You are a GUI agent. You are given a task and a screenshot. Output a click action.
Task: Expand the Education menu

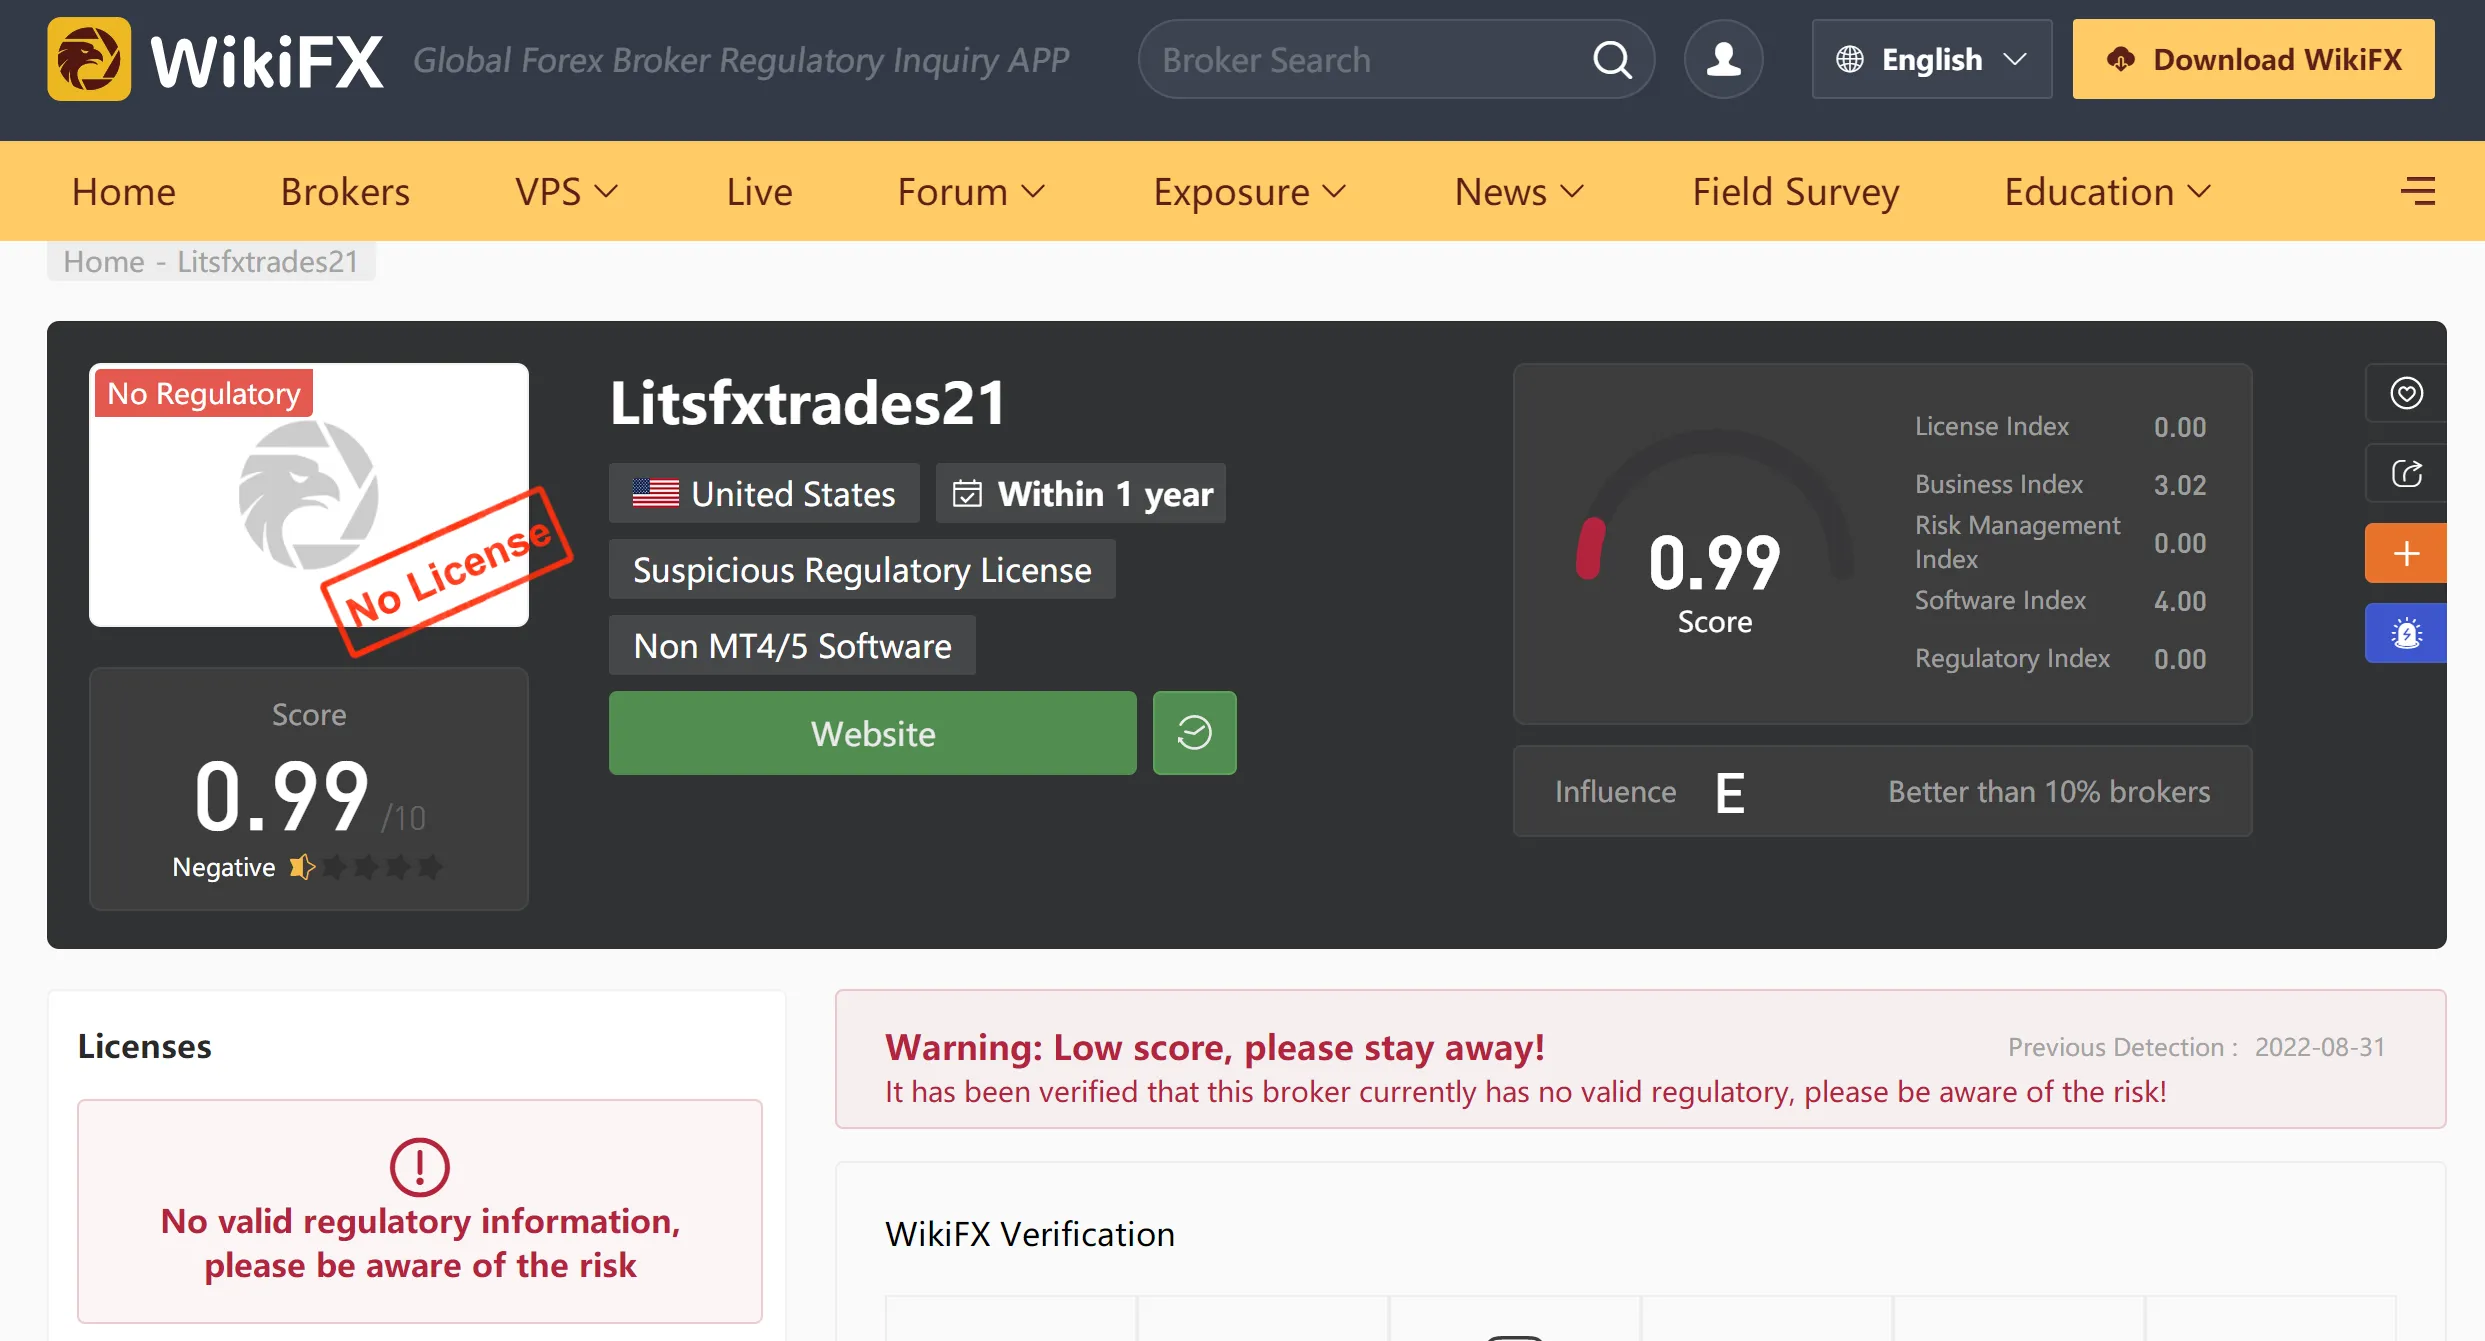coord(2107,191)
